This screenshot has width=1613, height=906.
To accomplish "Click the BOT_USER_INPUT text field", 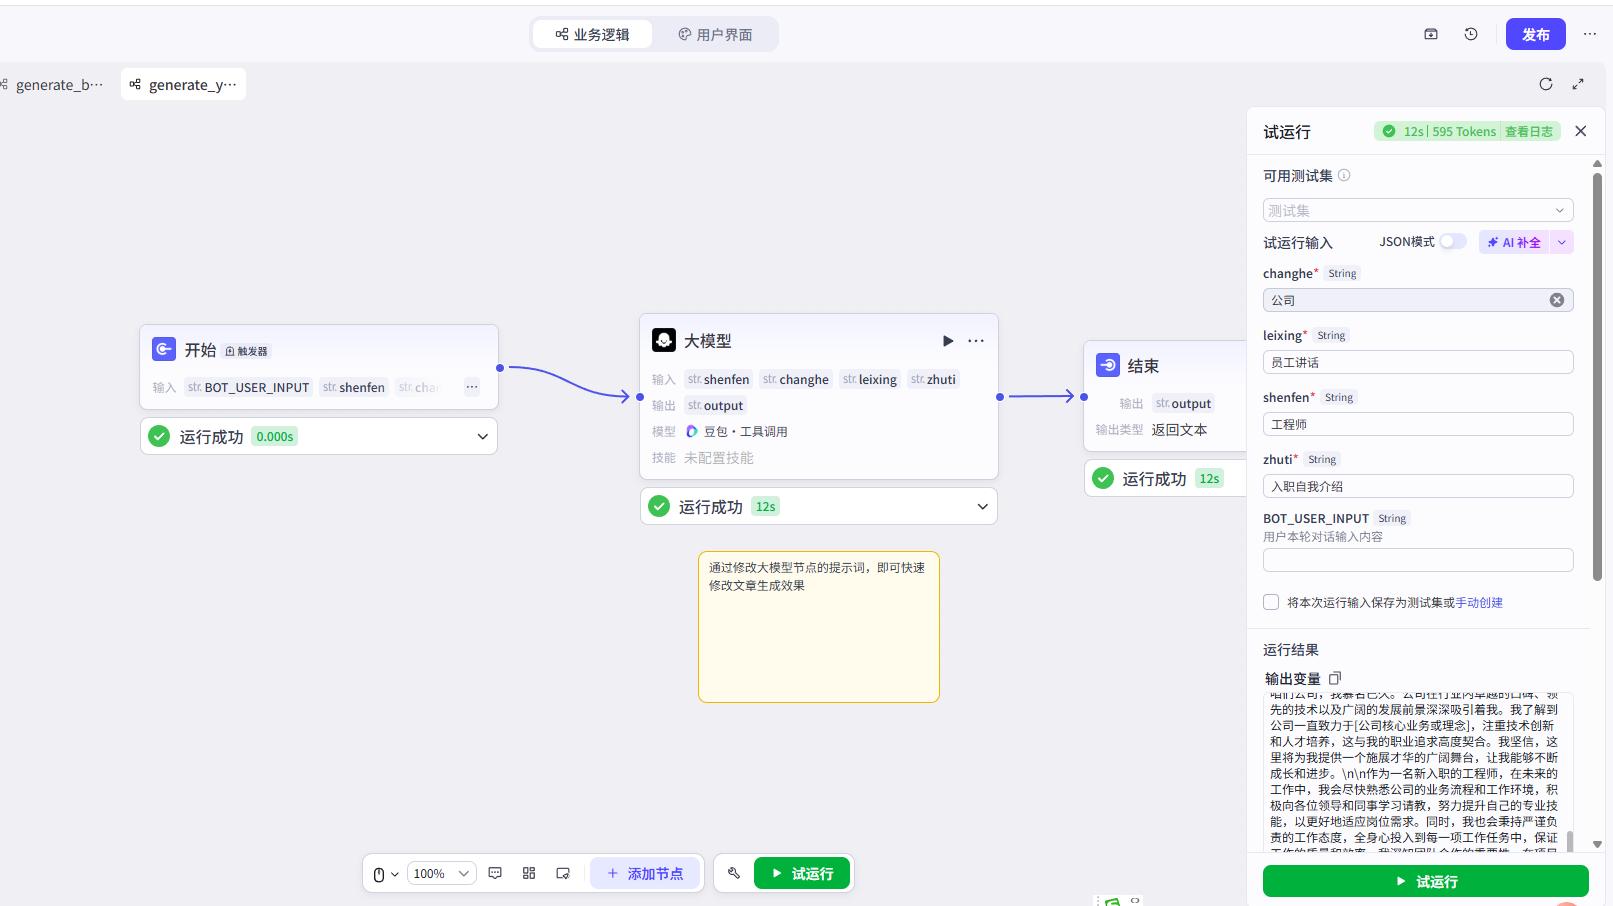I will pyautogui.click(x=1417, y=560).
